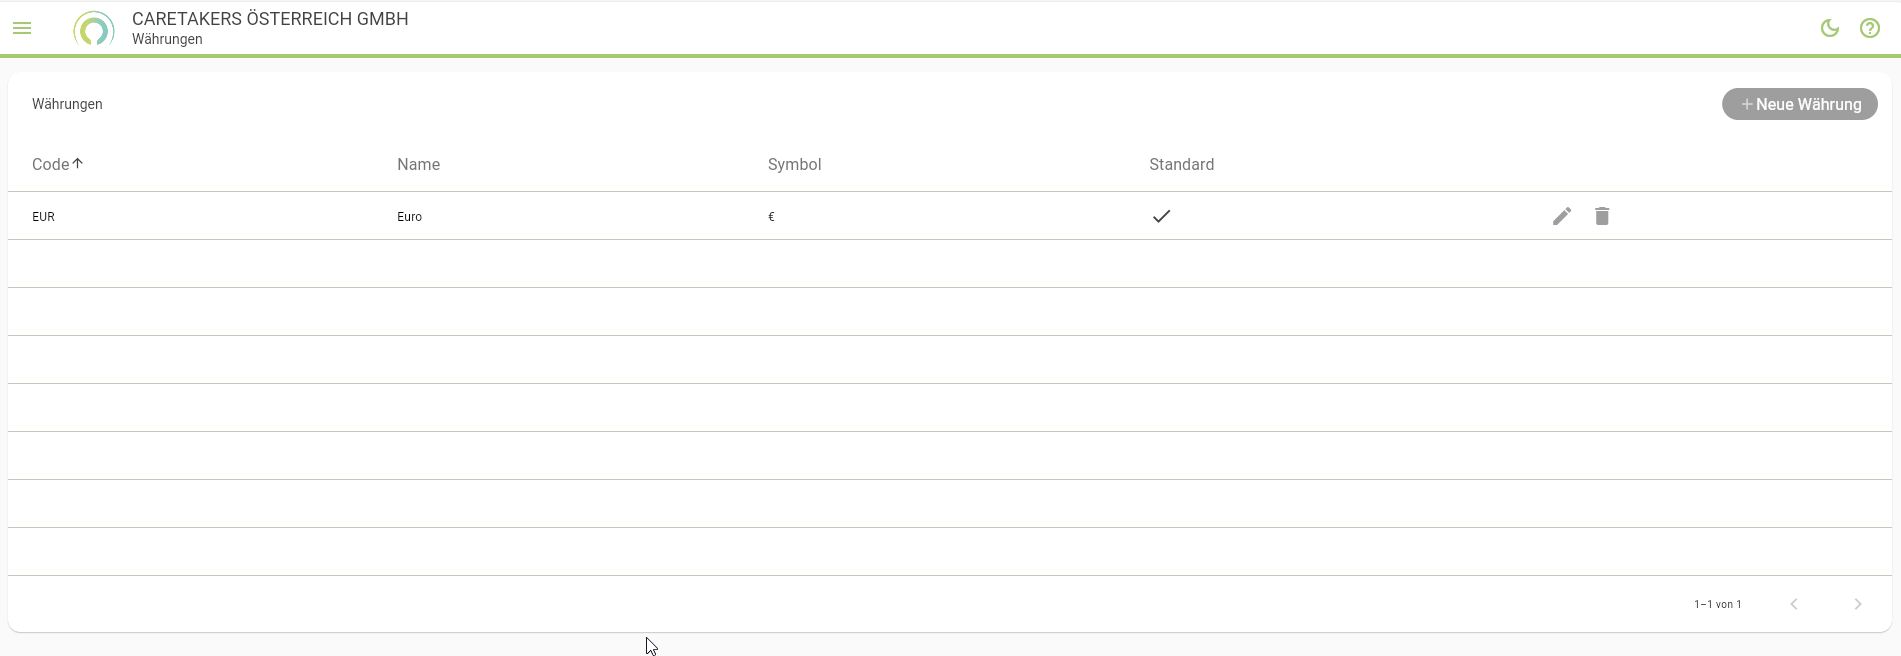1901x656 pixels.
Task: Click the € symbol cell
Action: 771,217
